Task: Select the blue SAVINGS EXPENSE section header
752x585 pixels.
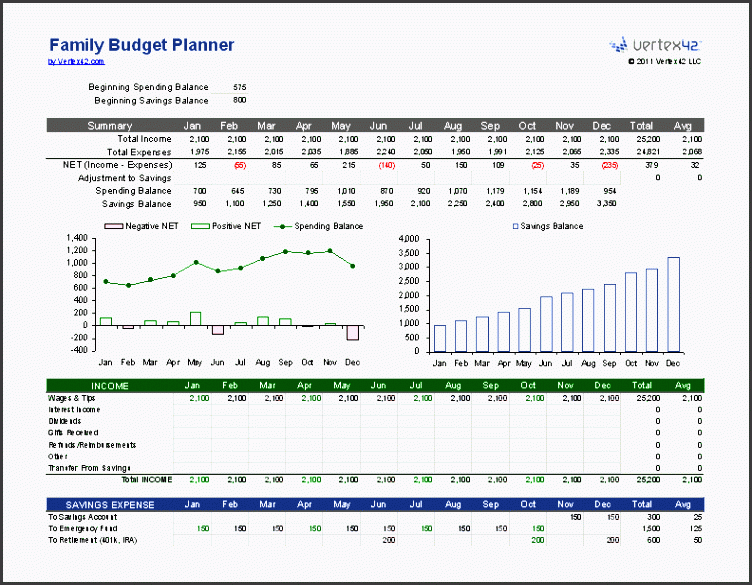Action: [x=109, y=505]
